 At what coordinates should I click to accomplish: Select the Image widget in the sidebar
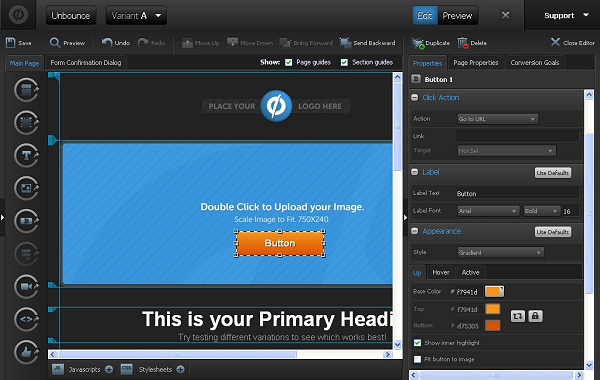[26, 188]
